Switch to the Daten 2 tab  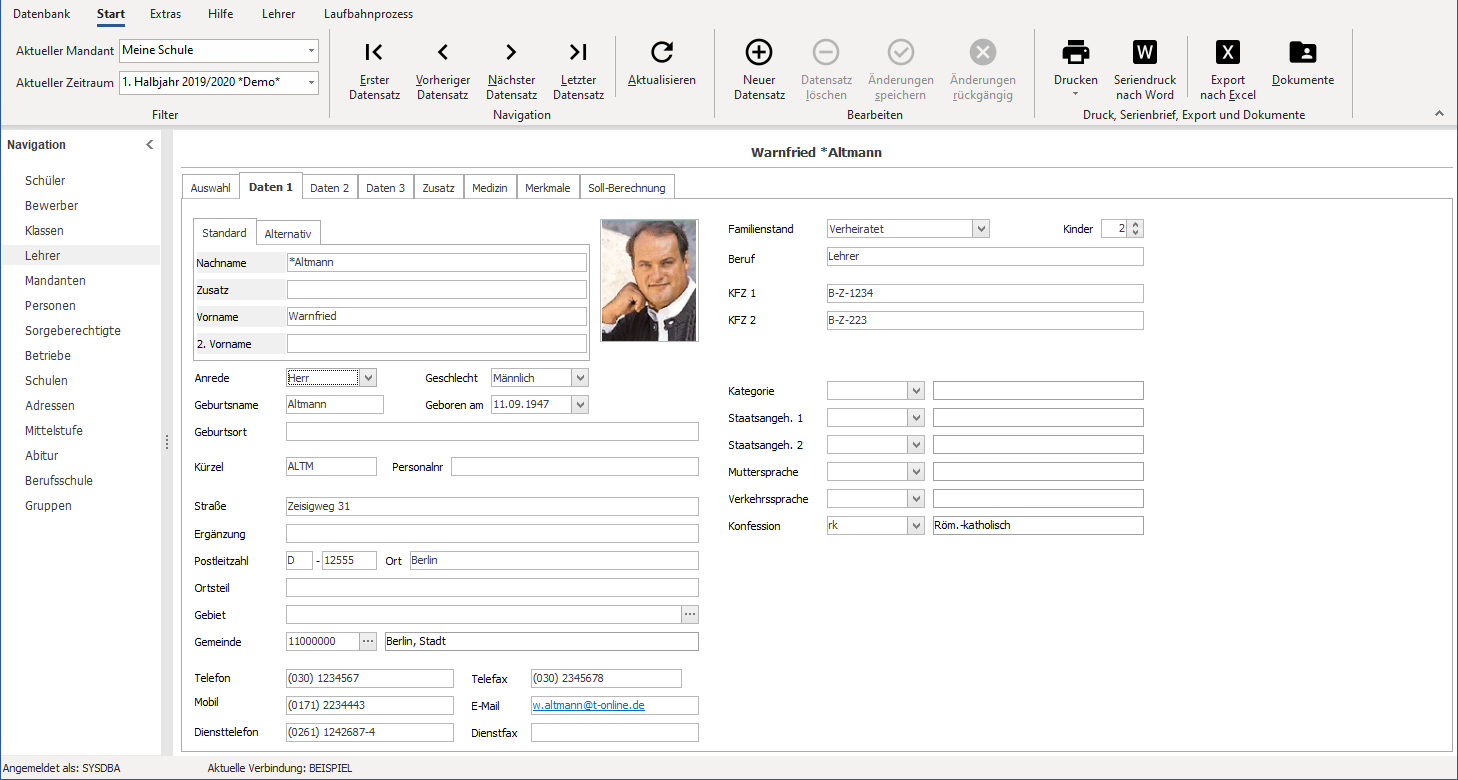pyautogui.click(x=330, y=187)
